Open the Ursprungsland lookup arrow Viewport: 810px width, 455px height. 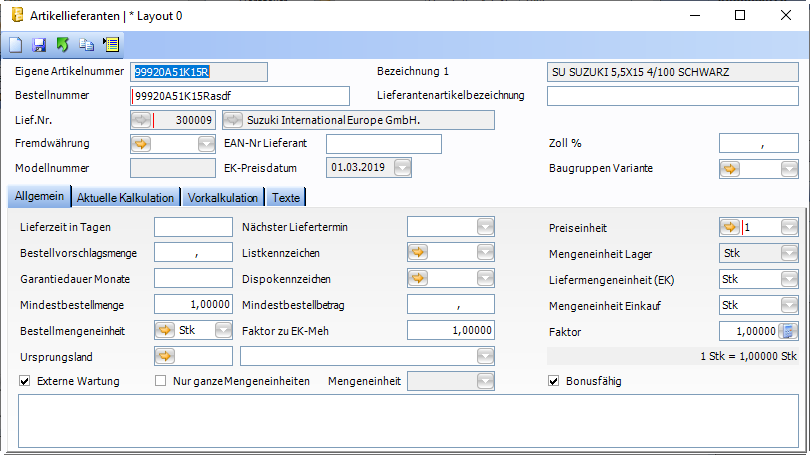pyautogui.click(x=164, y=355)
